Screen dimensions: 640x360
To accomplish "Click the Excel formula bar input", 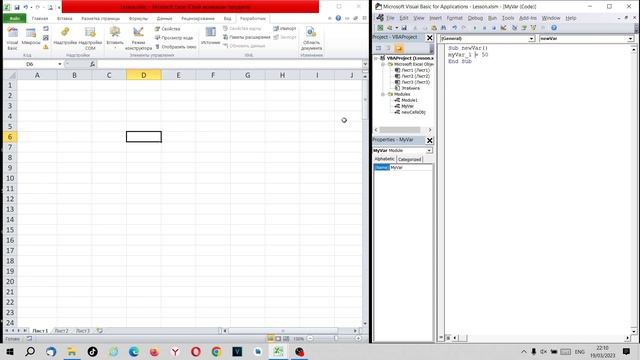I will (x=230, y=64).
